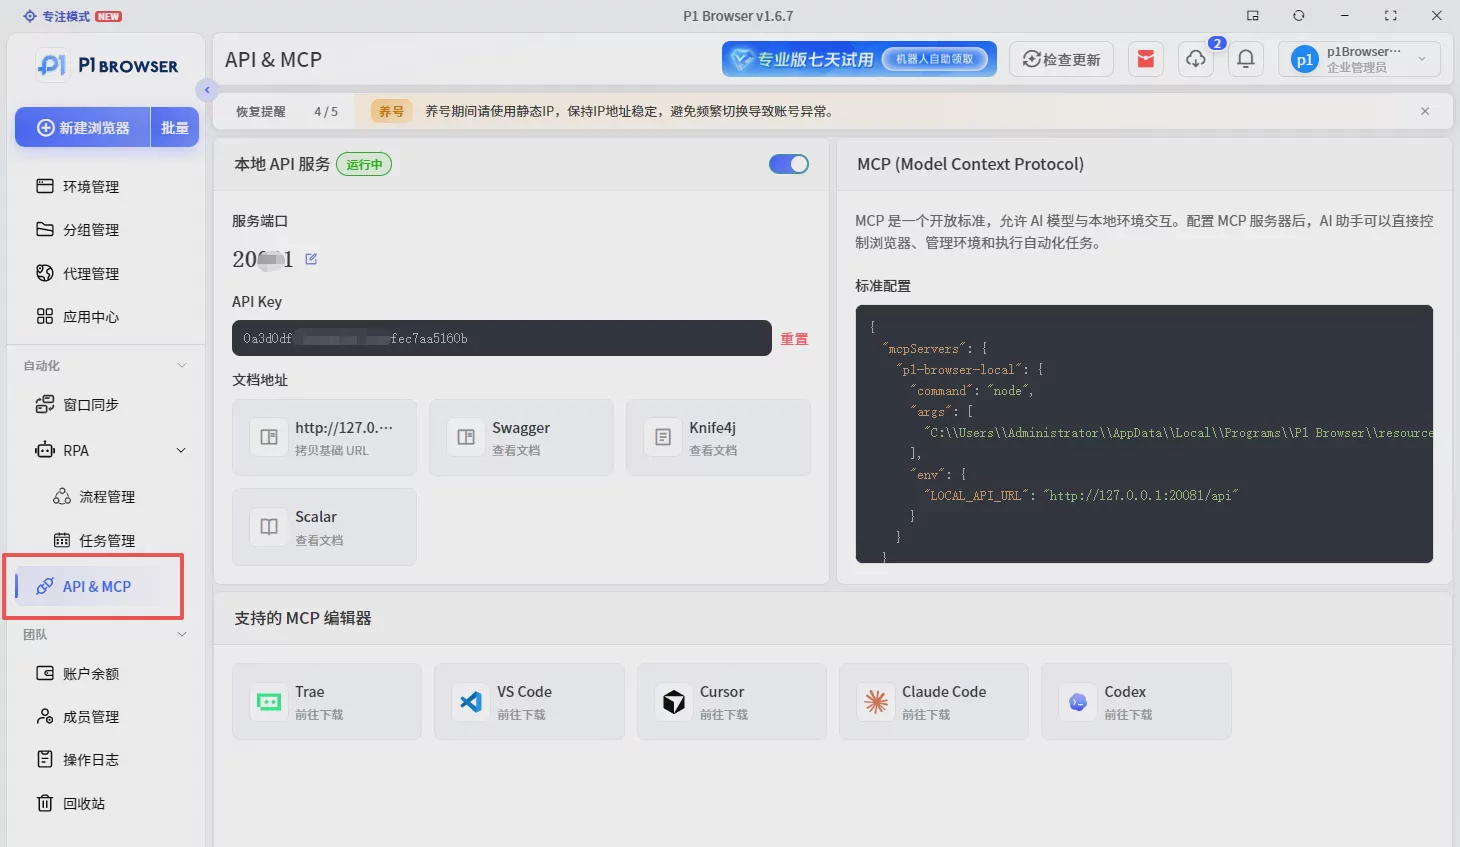Collapse the RPA submenu chevron

pyautogui.click(x=181, y=450)
